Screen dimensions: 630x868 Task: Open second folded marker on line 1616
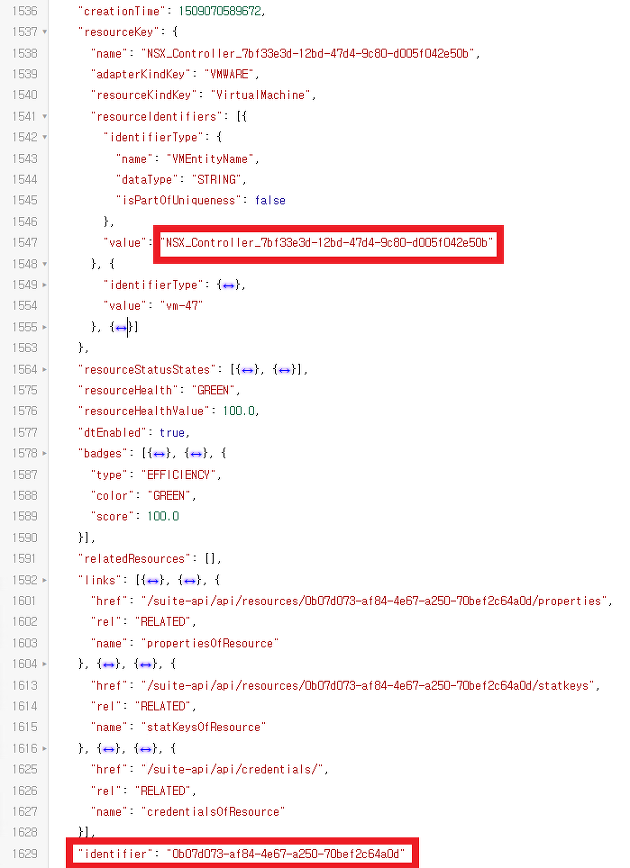tap(146, 749)
